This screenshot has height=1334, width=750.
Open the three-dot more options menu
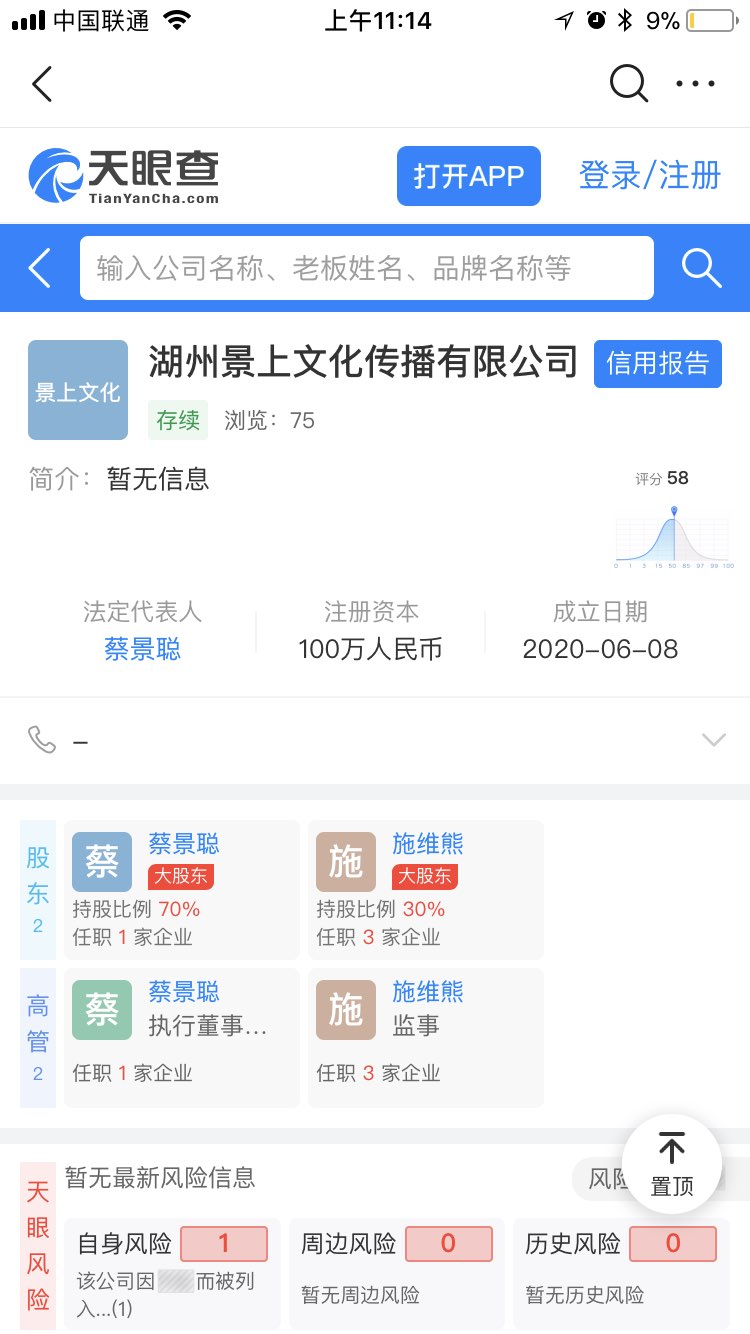pyautogui.click(x=695, y=84)
